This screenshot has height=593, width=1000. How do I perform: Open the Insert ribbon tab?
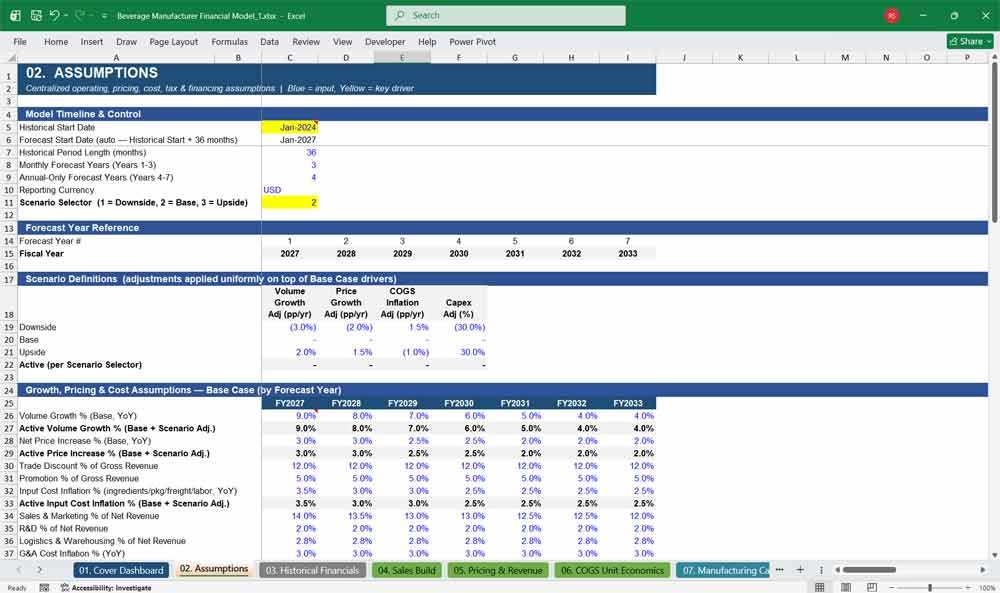[x=92, y=41]
